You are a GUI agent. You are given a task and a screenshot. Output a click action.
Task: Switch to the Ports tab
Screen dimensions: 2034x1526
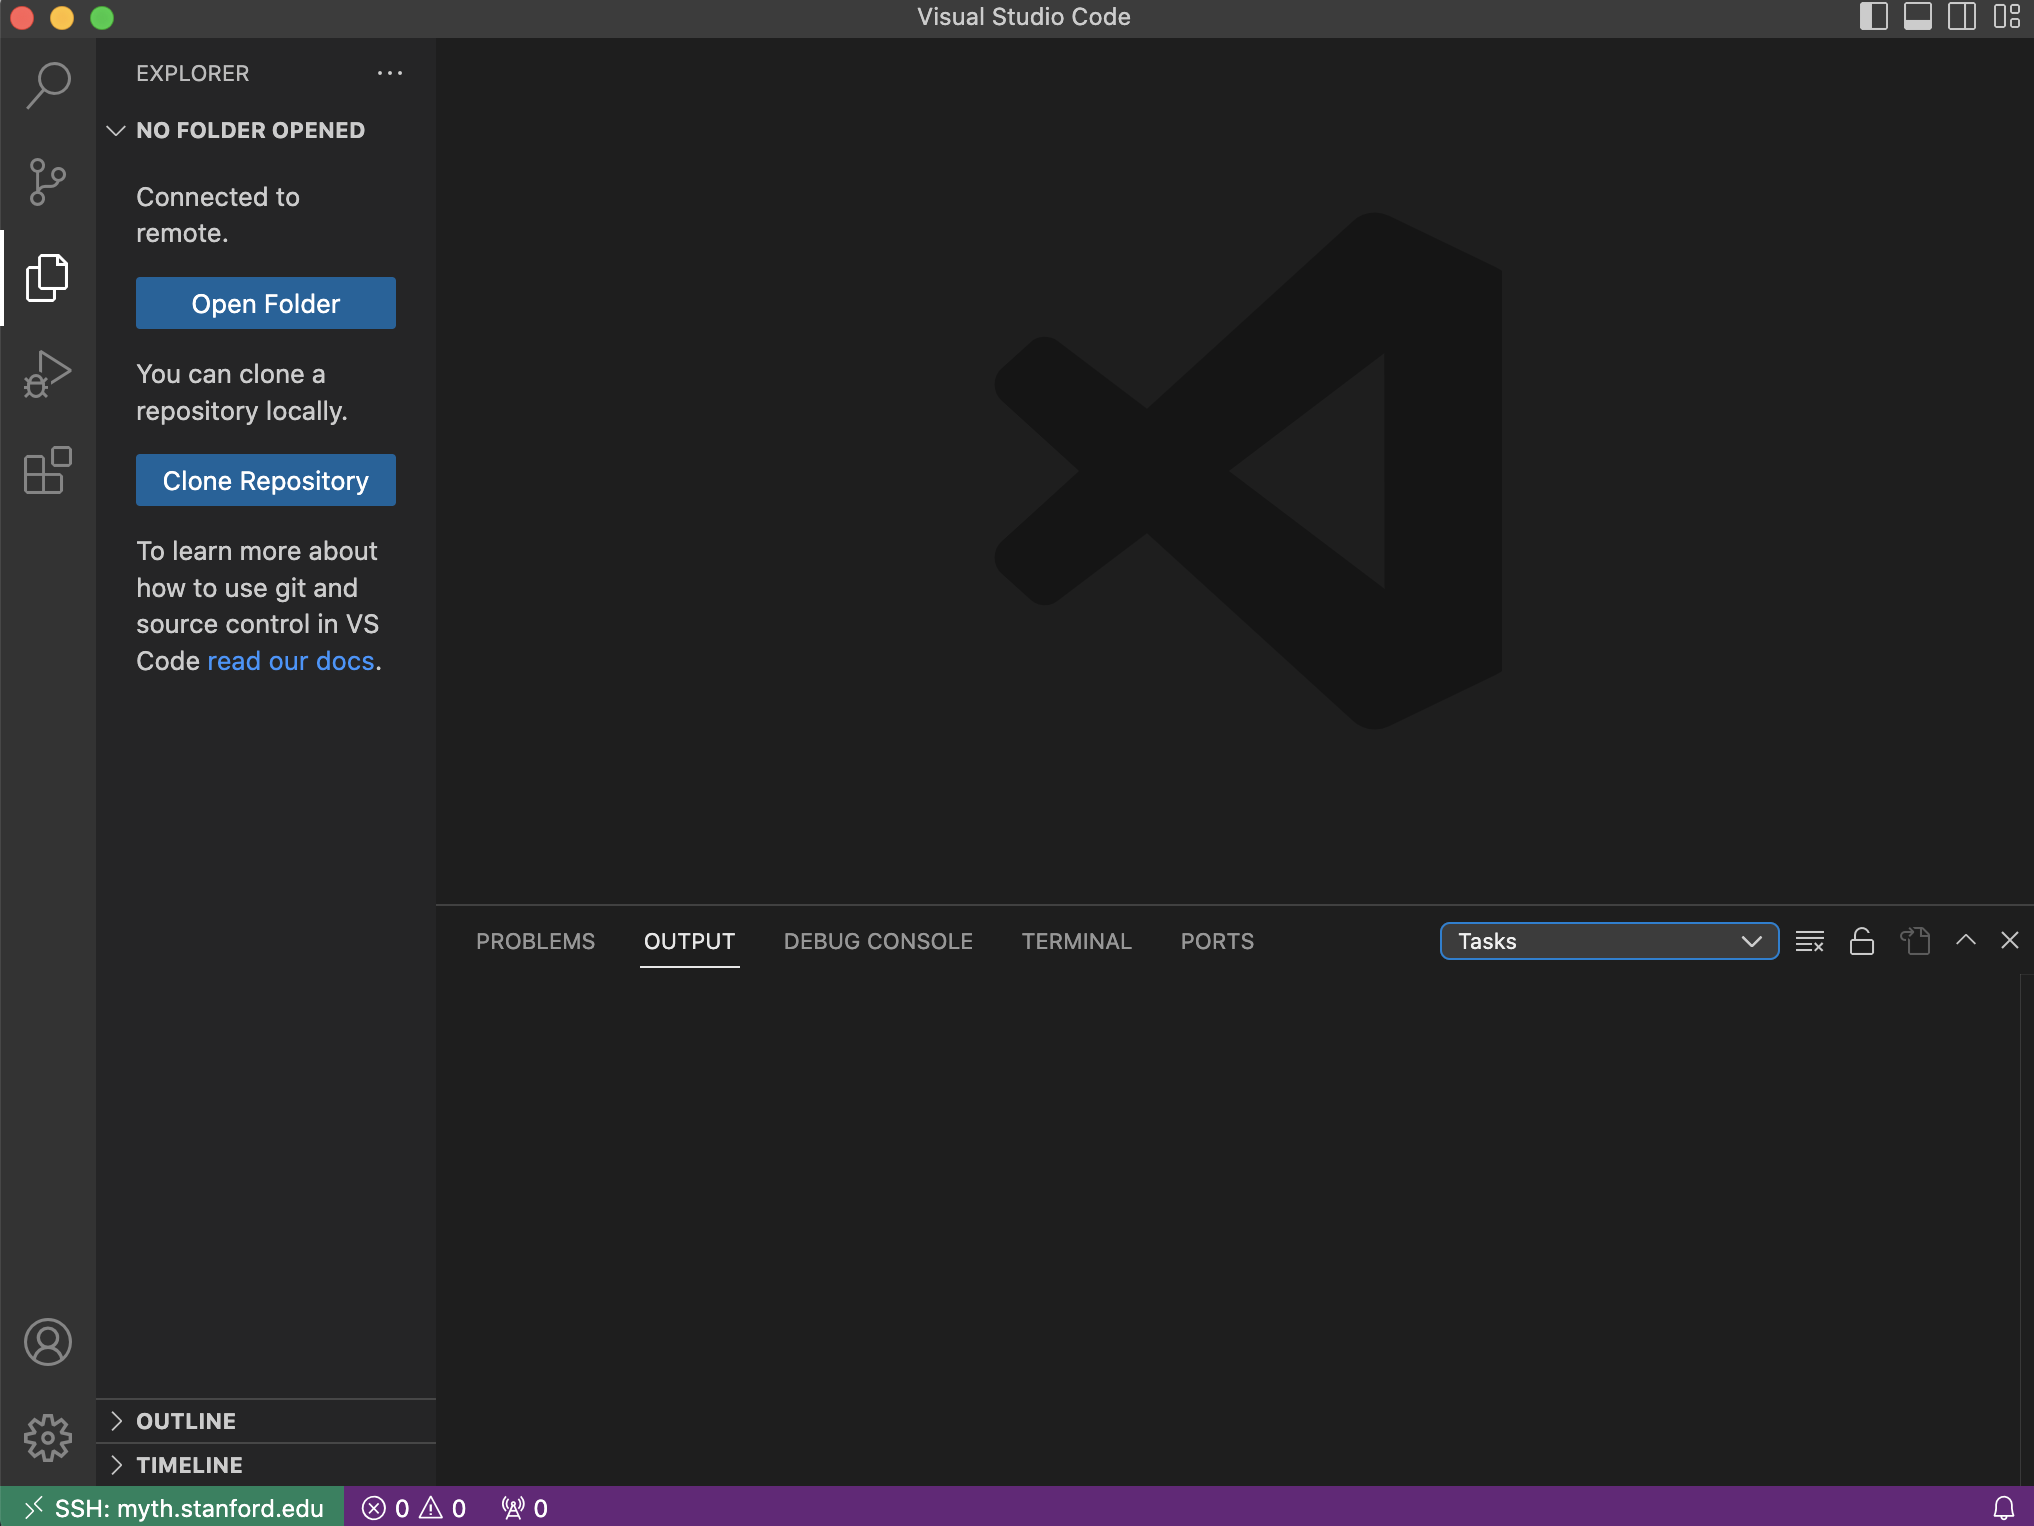1217,941
